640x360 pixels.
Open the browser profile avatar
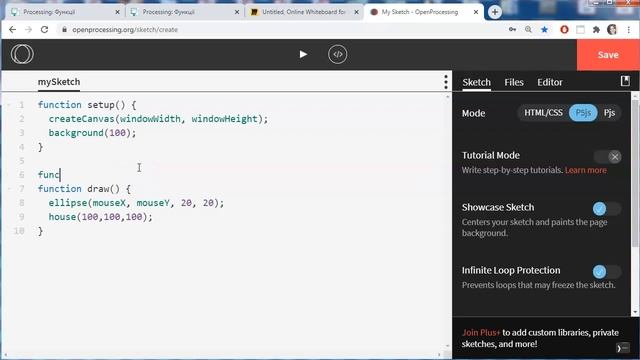pos(612,29)
